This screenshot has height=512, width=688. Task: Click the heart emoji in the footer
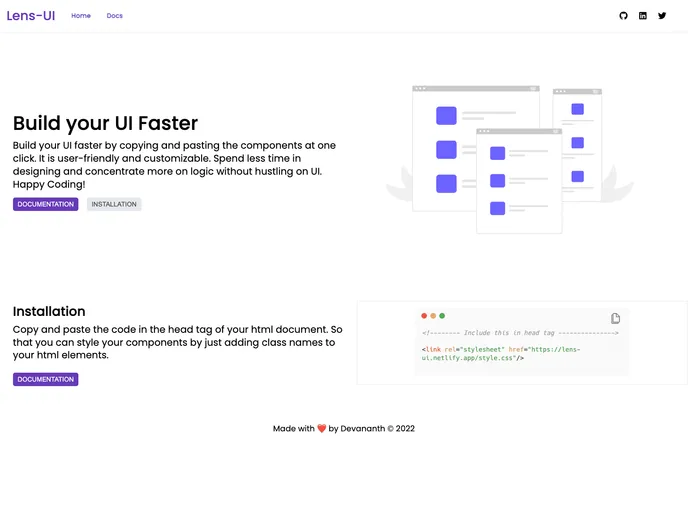[x=322, y=429]
